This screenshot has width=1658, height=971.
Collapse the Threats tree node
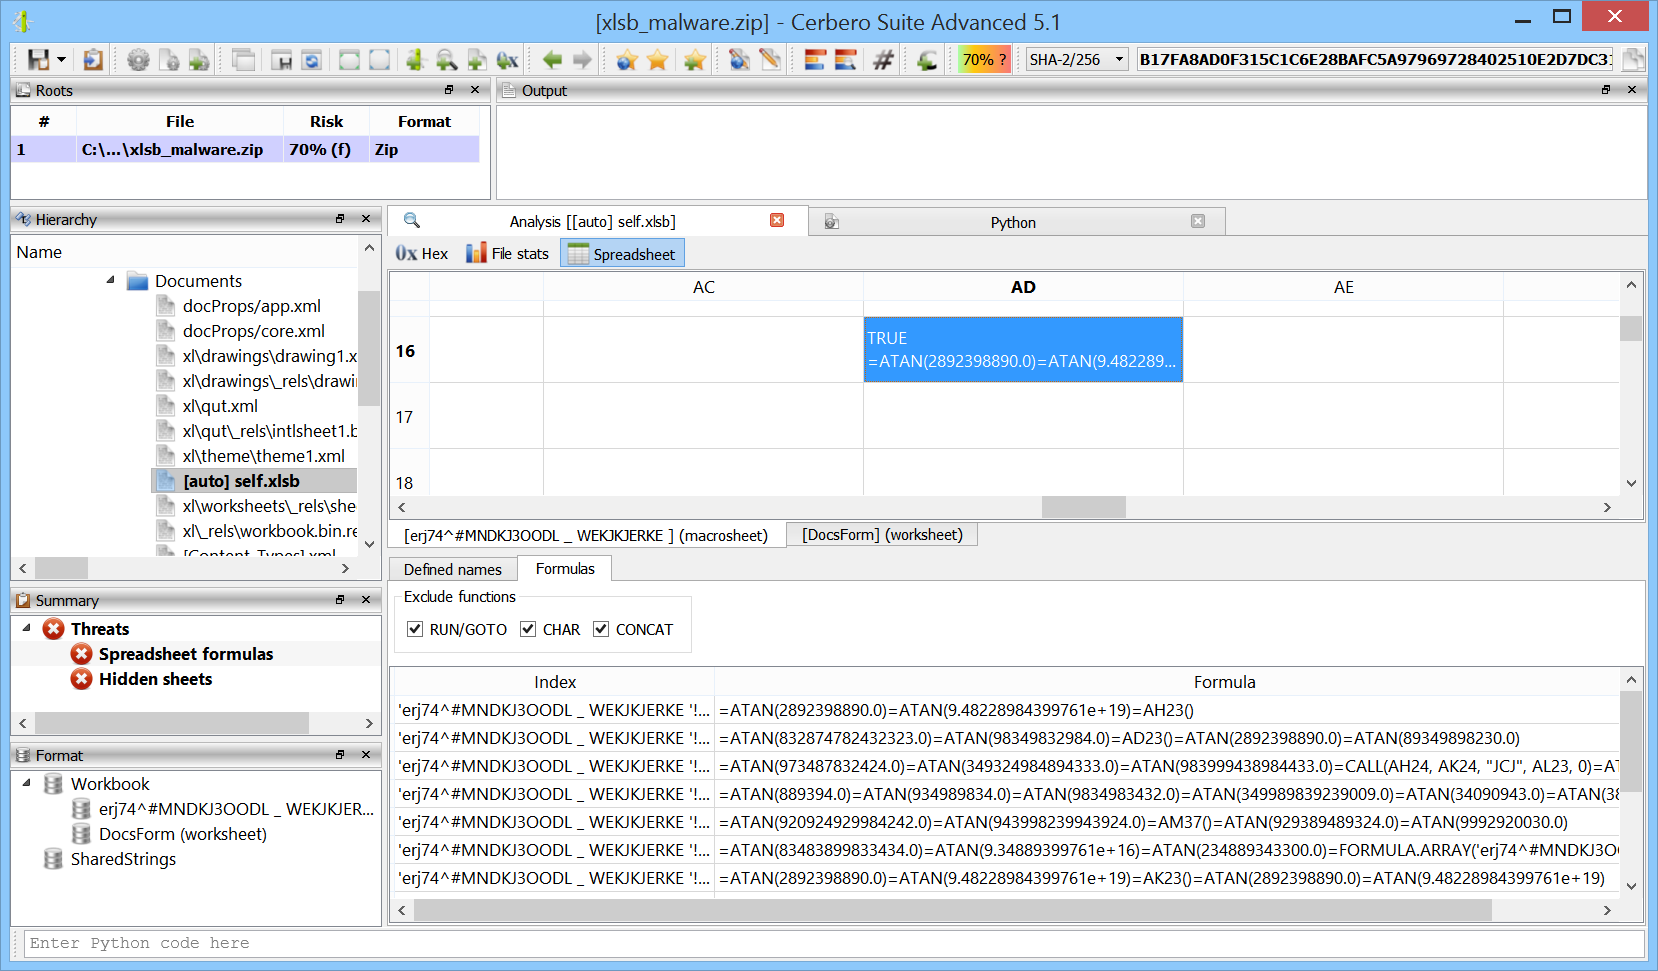pyautogui.click(x=27, y=629)
